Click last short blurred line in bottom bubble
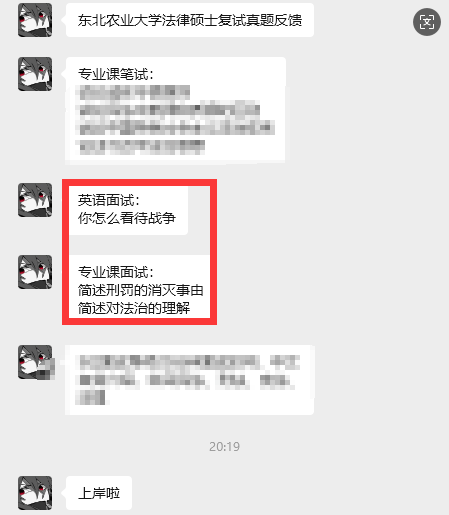 [x=90, y=397]
